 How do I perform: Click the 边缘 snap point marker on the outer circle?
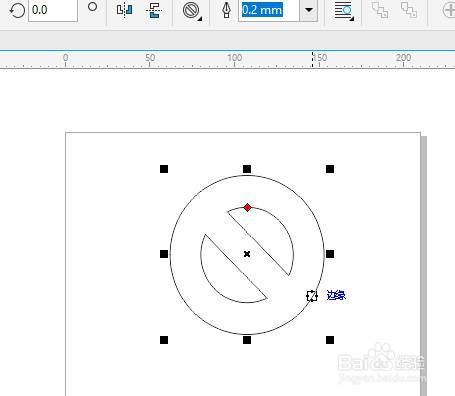pos(312,296)
